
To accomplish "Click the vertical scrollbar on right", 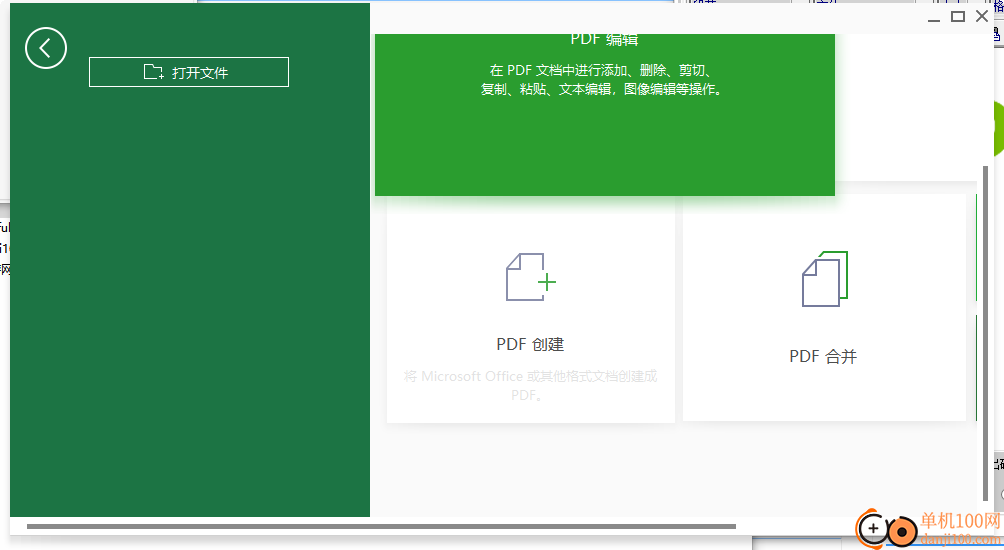I will coord(985,333).
